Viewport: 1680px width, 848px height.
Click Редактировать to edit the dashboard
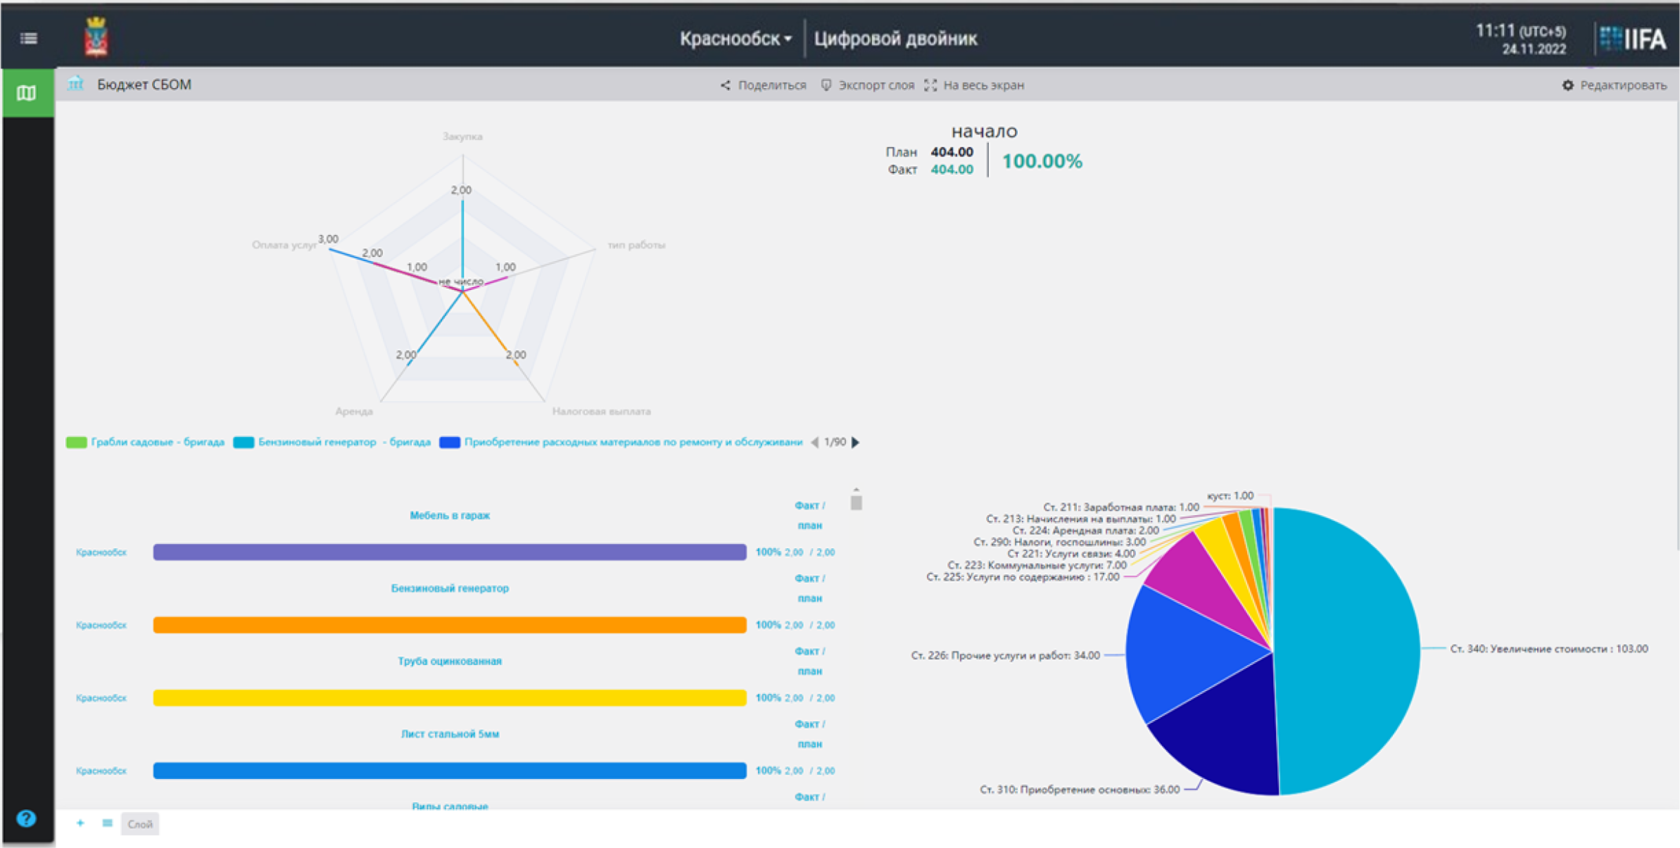pos(1615,85)
